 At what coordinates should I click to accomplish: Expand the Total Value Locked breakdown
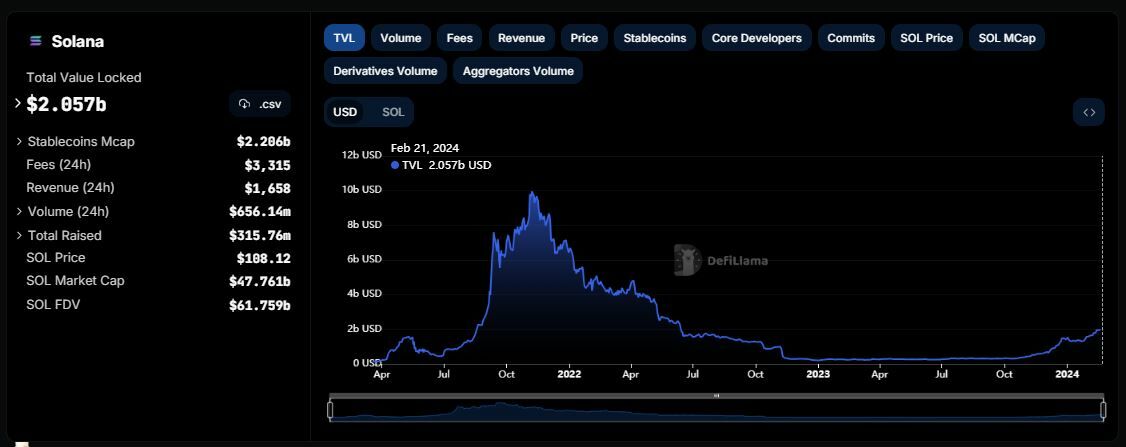pyautogui.click(x=18, y=103)
